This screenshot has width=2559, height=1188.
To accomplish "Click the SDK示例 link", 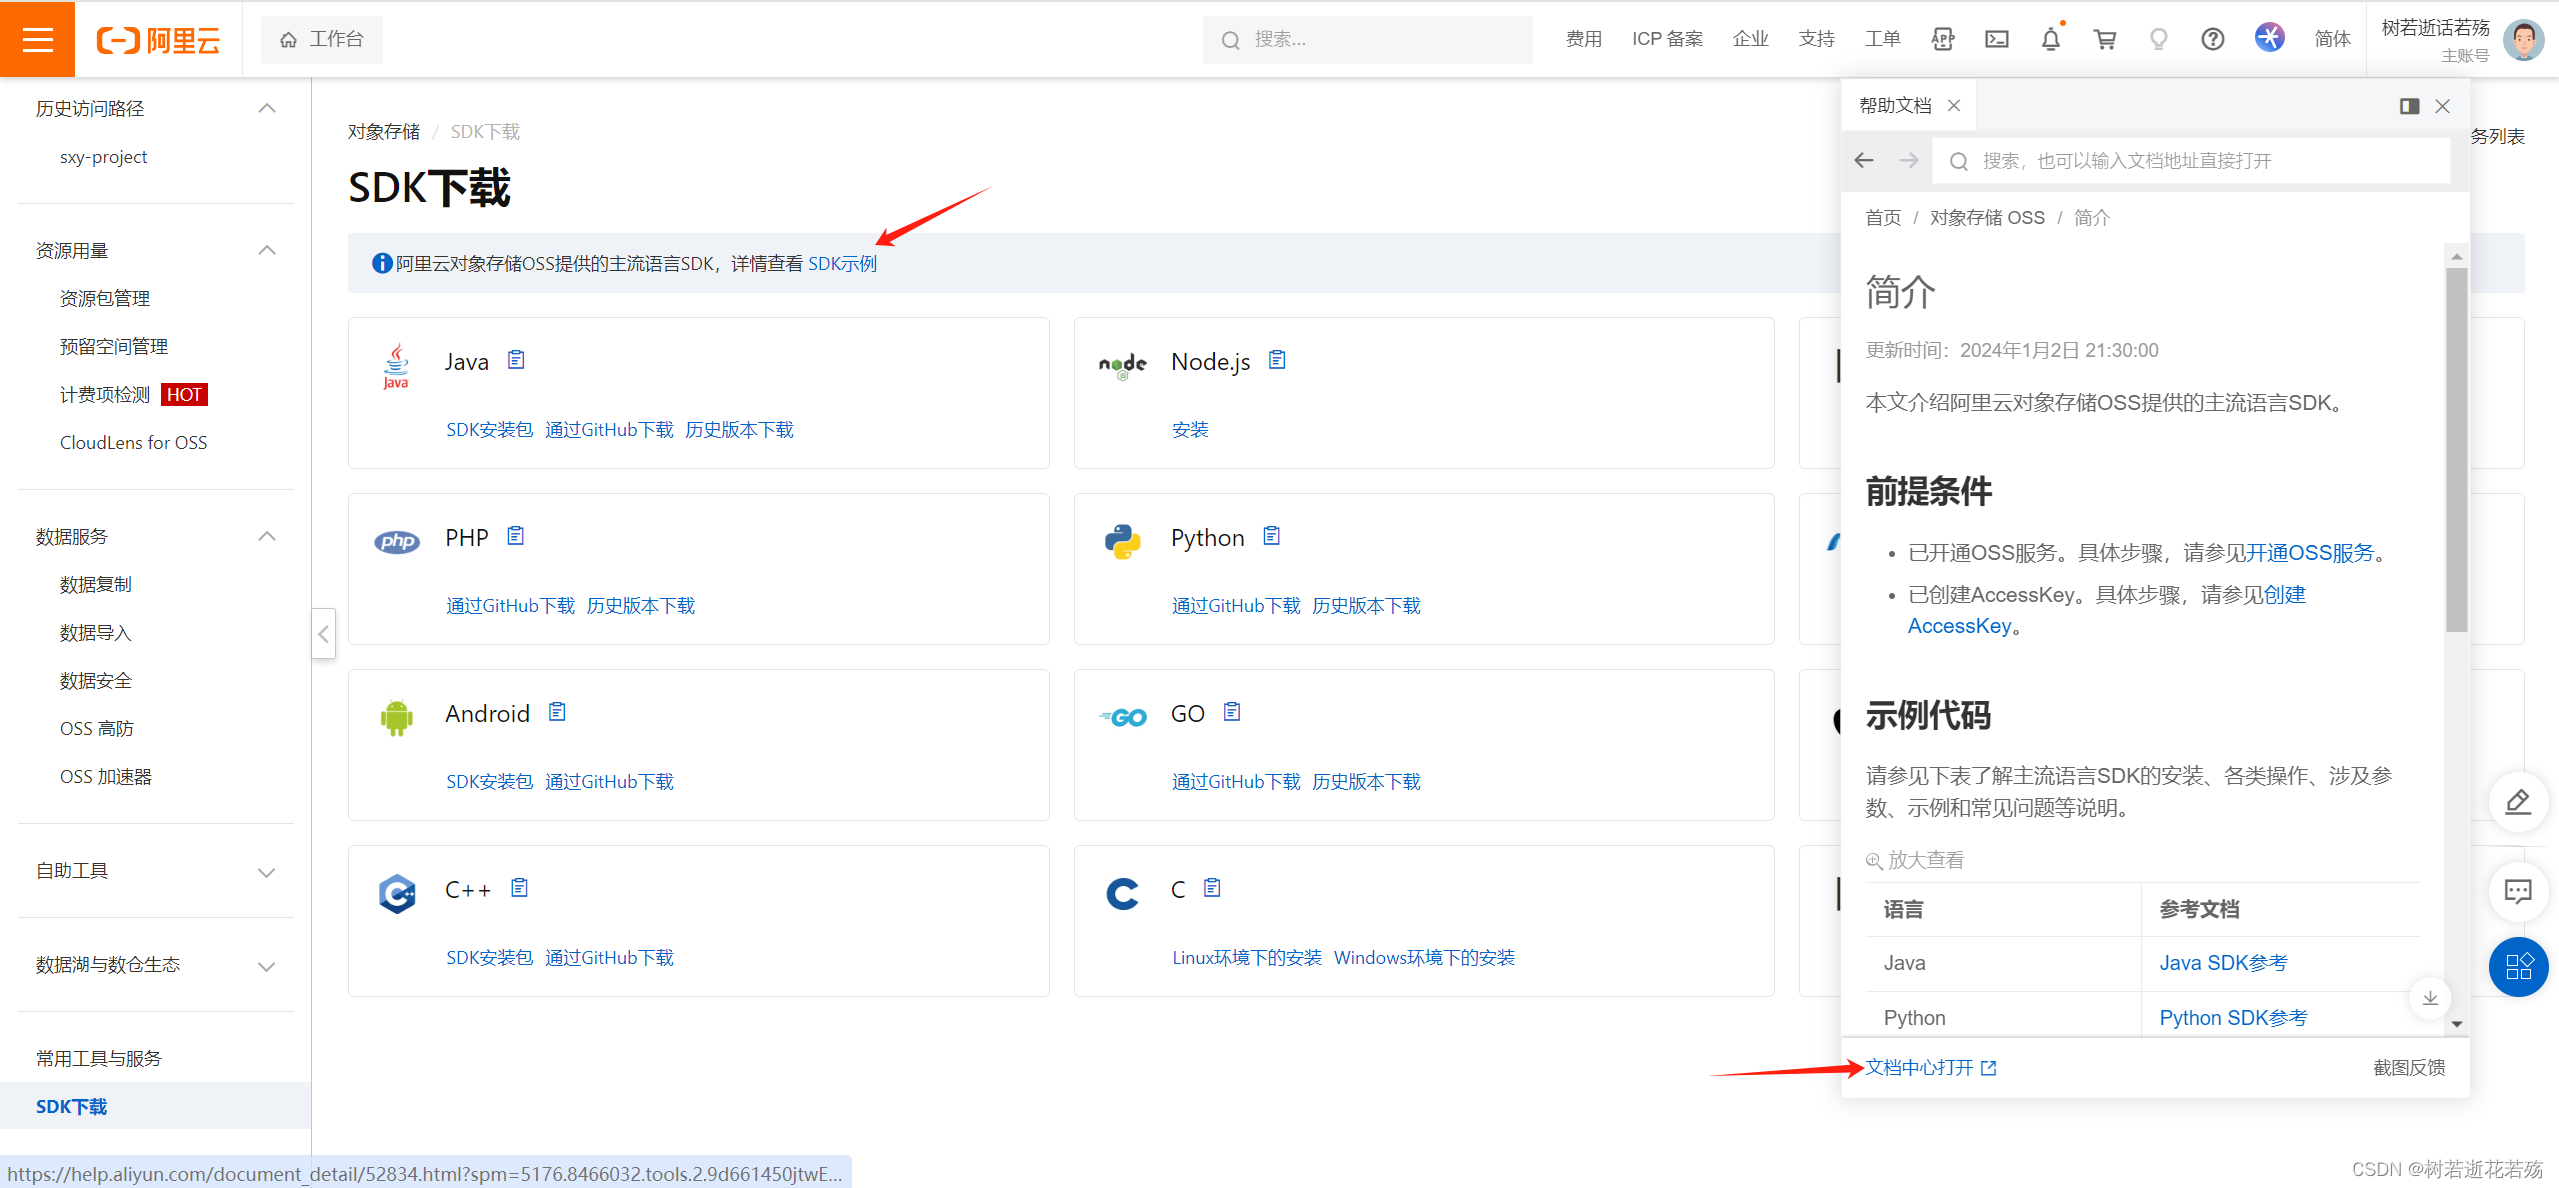I will pos(842,263).
